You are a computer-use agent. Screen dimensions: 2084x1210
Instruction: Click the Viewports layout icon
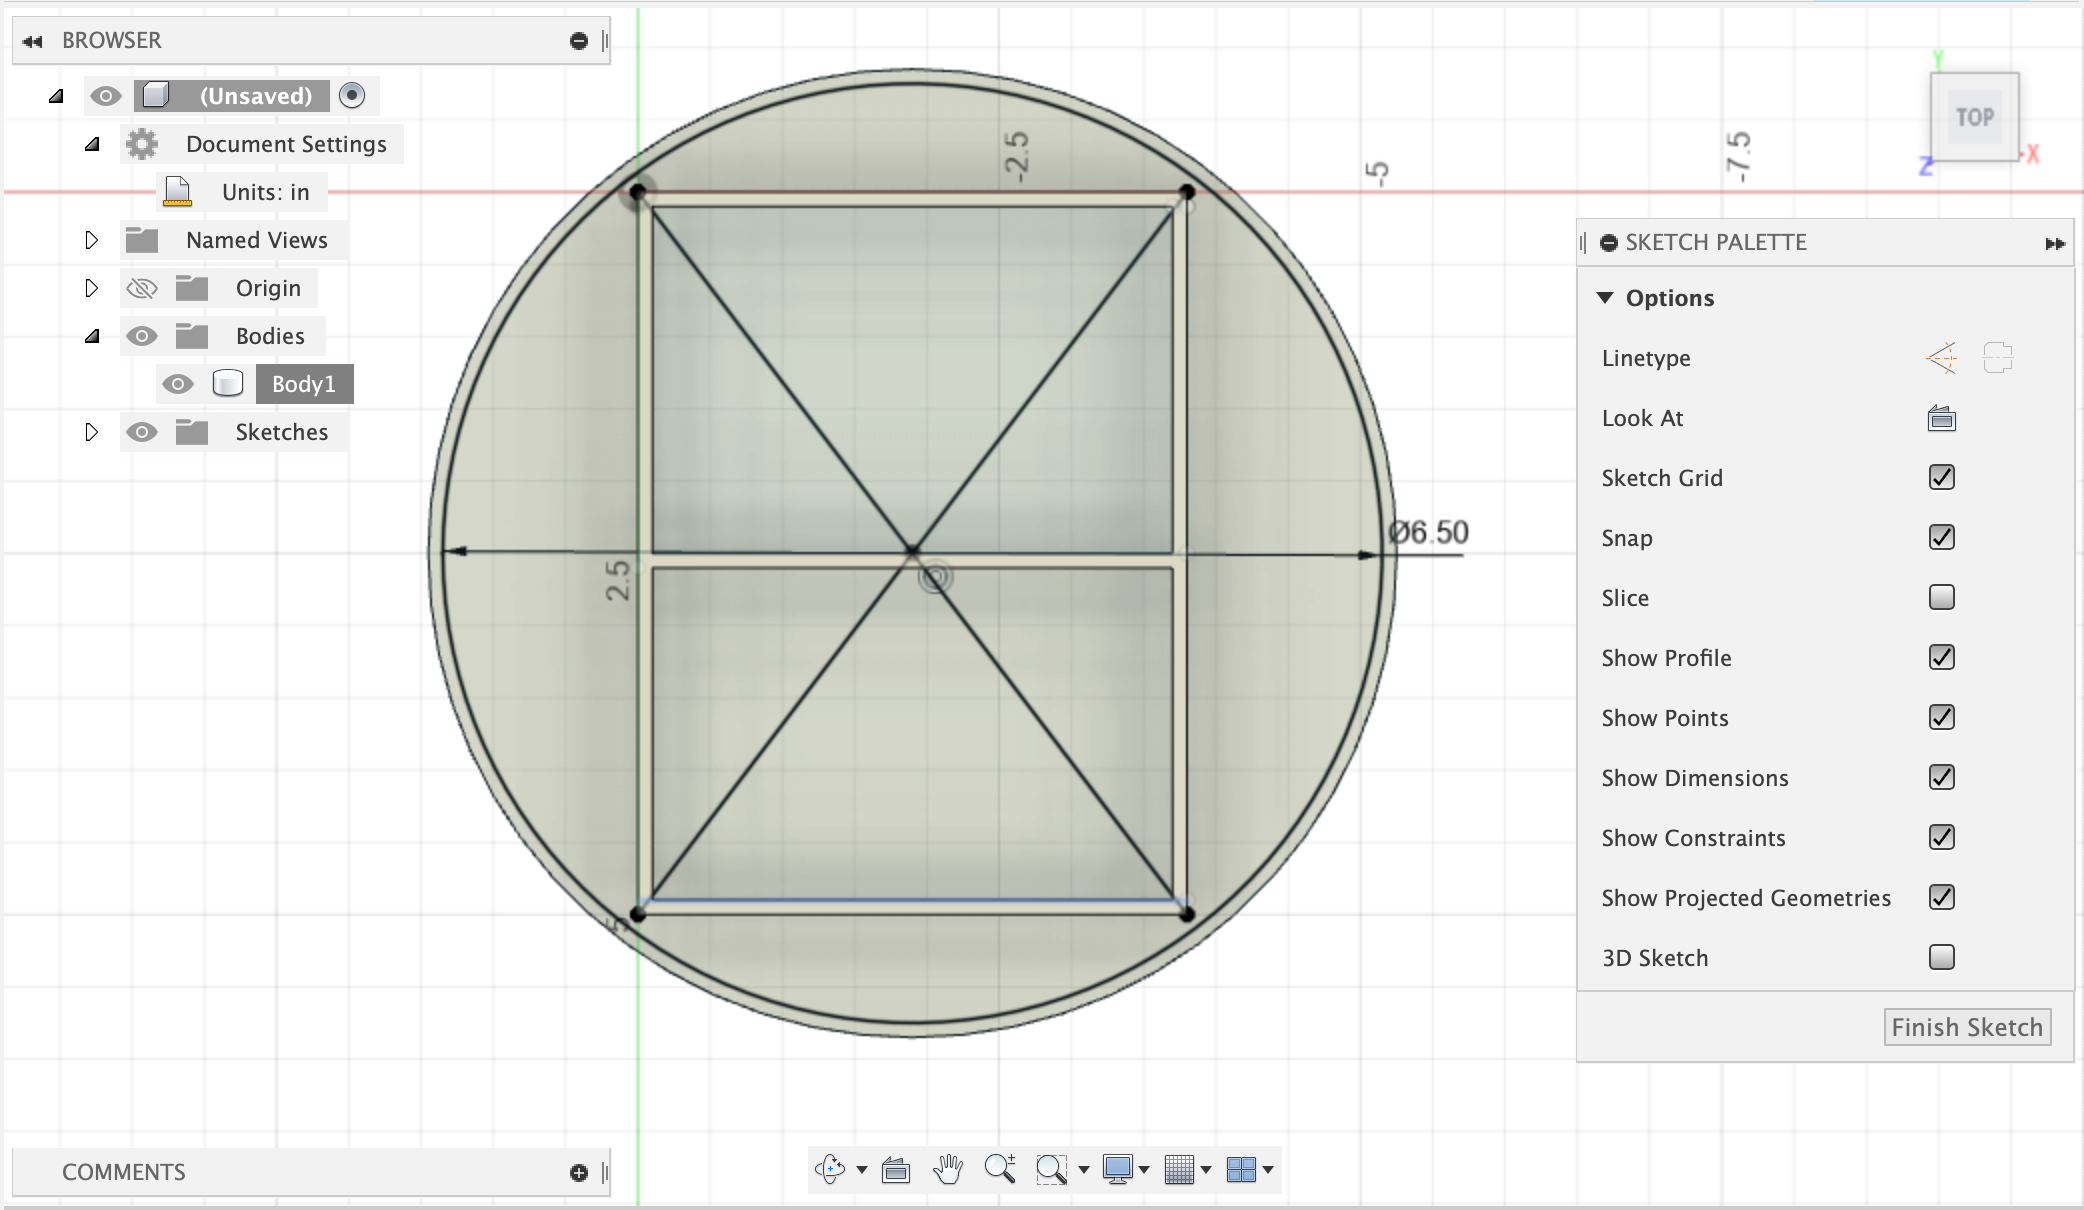click(x=1241, y=1169)
